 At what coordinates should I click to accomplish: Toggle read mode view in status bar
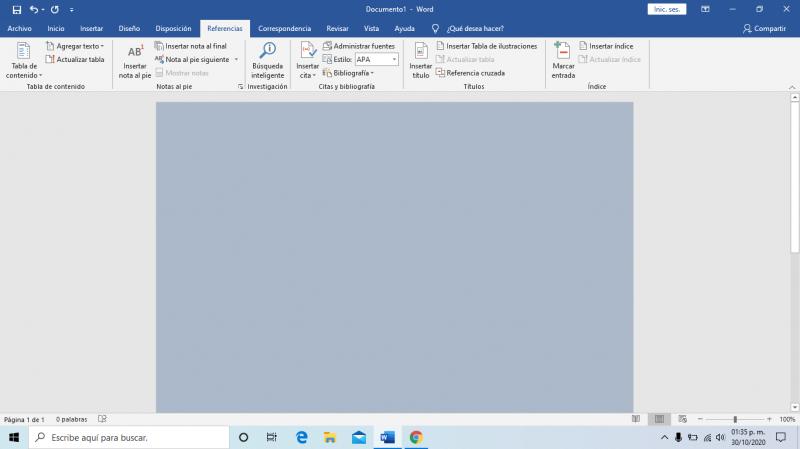(636, 419)
